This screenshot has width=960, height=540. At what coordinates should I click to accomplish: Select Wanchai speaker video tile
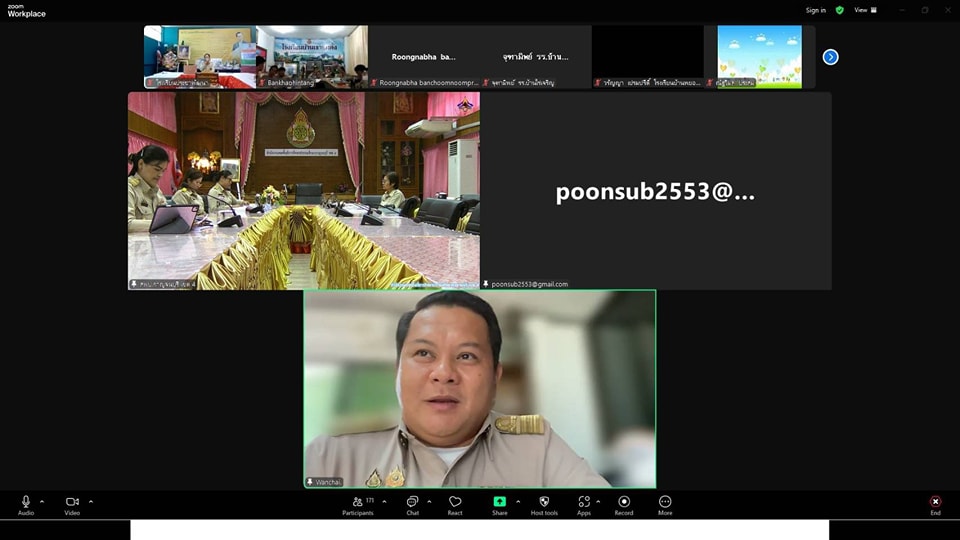point(480,389)
